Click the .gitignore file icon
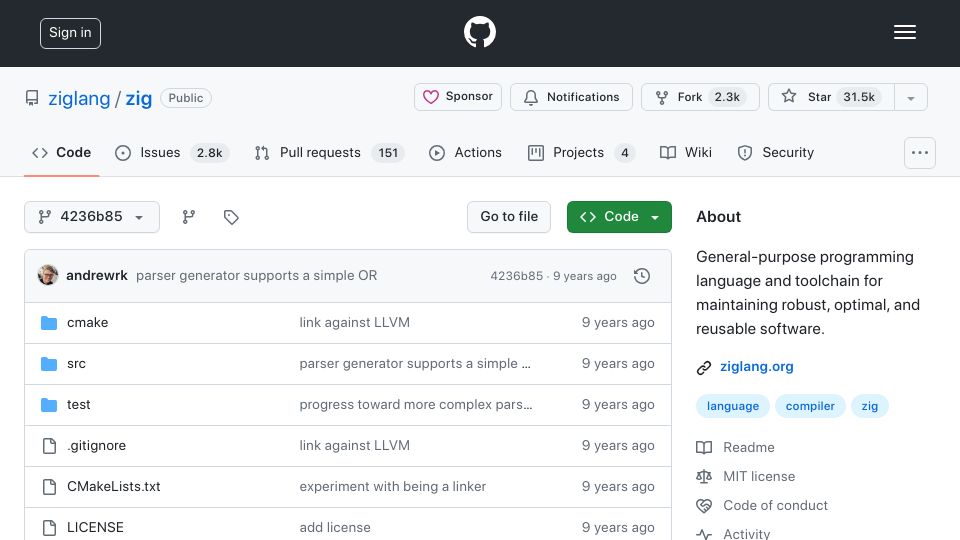 coord(49,446)
